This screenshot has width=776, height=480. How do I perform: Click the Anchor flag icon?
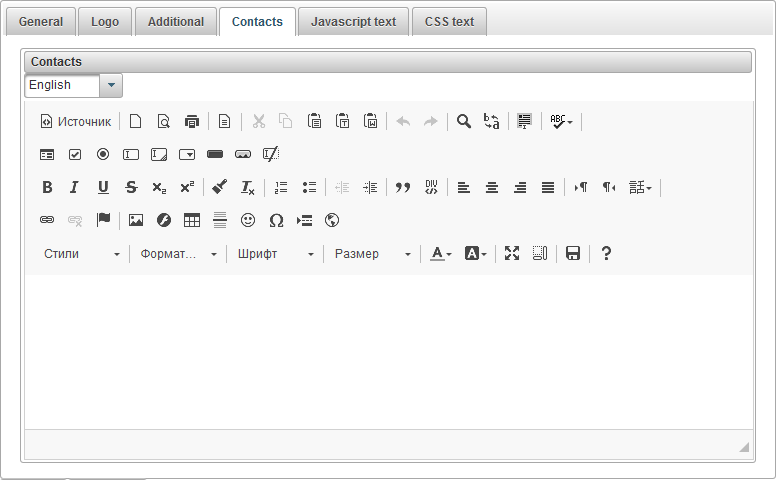coord(103,220)
